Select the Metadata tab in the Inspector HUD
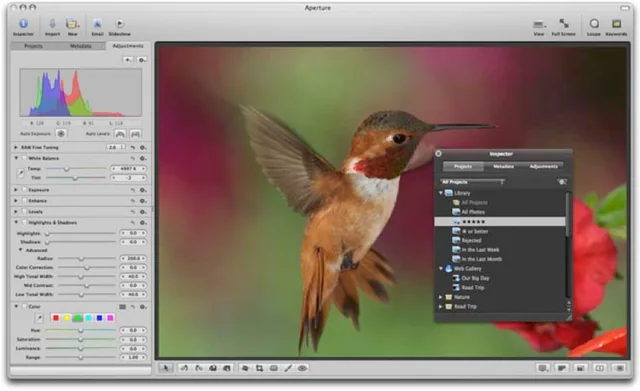The width and height of the screenshot is (640, 391). click(x=503, y=167)
